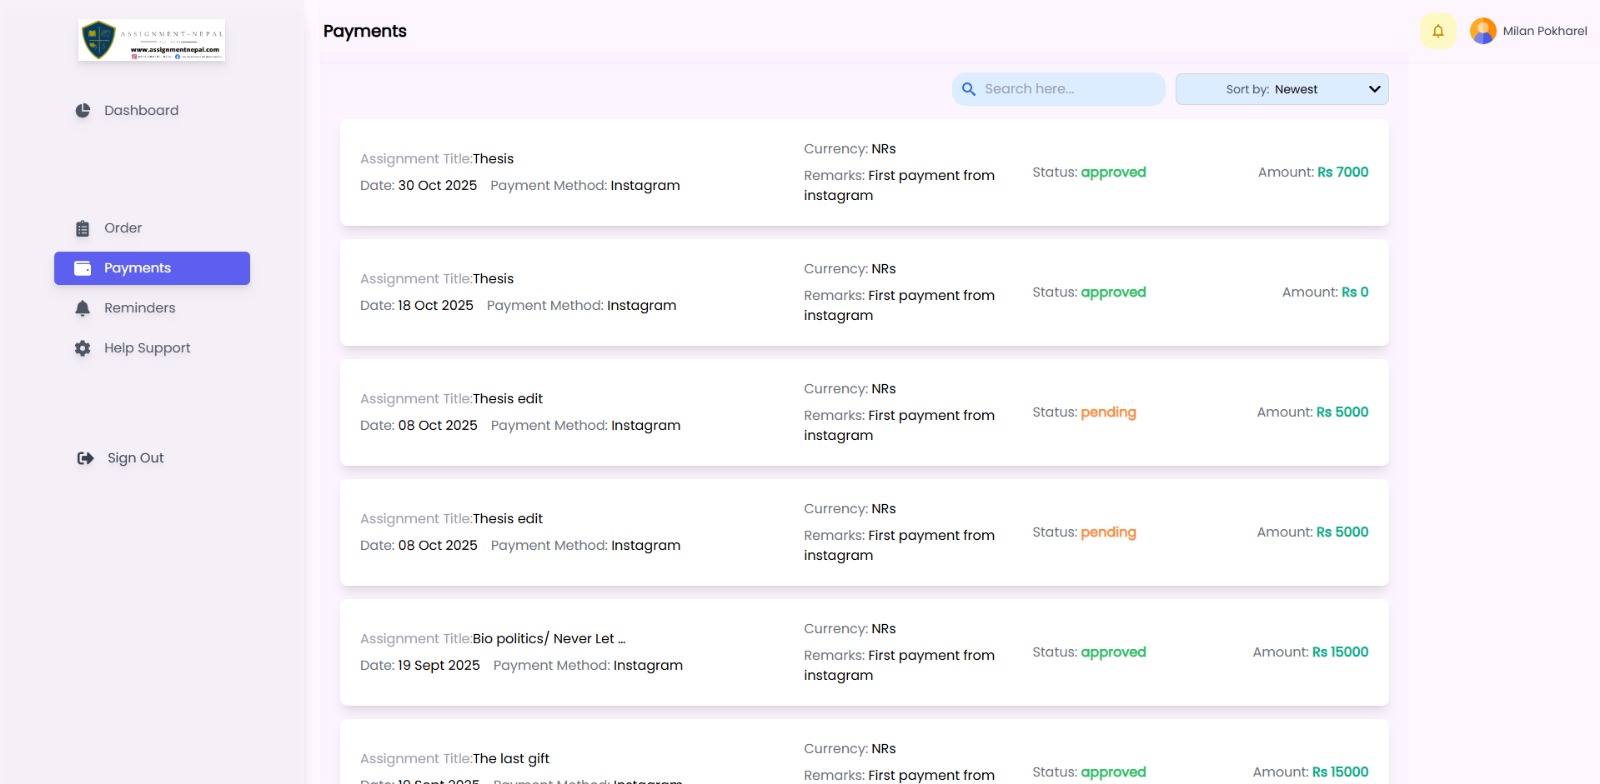Image resolution: width=1600 pixels, height=784 pixels.
Task: Click Currency NRs on 30 Oct payment
Action: pyautogui.click(x=850, y=149)
